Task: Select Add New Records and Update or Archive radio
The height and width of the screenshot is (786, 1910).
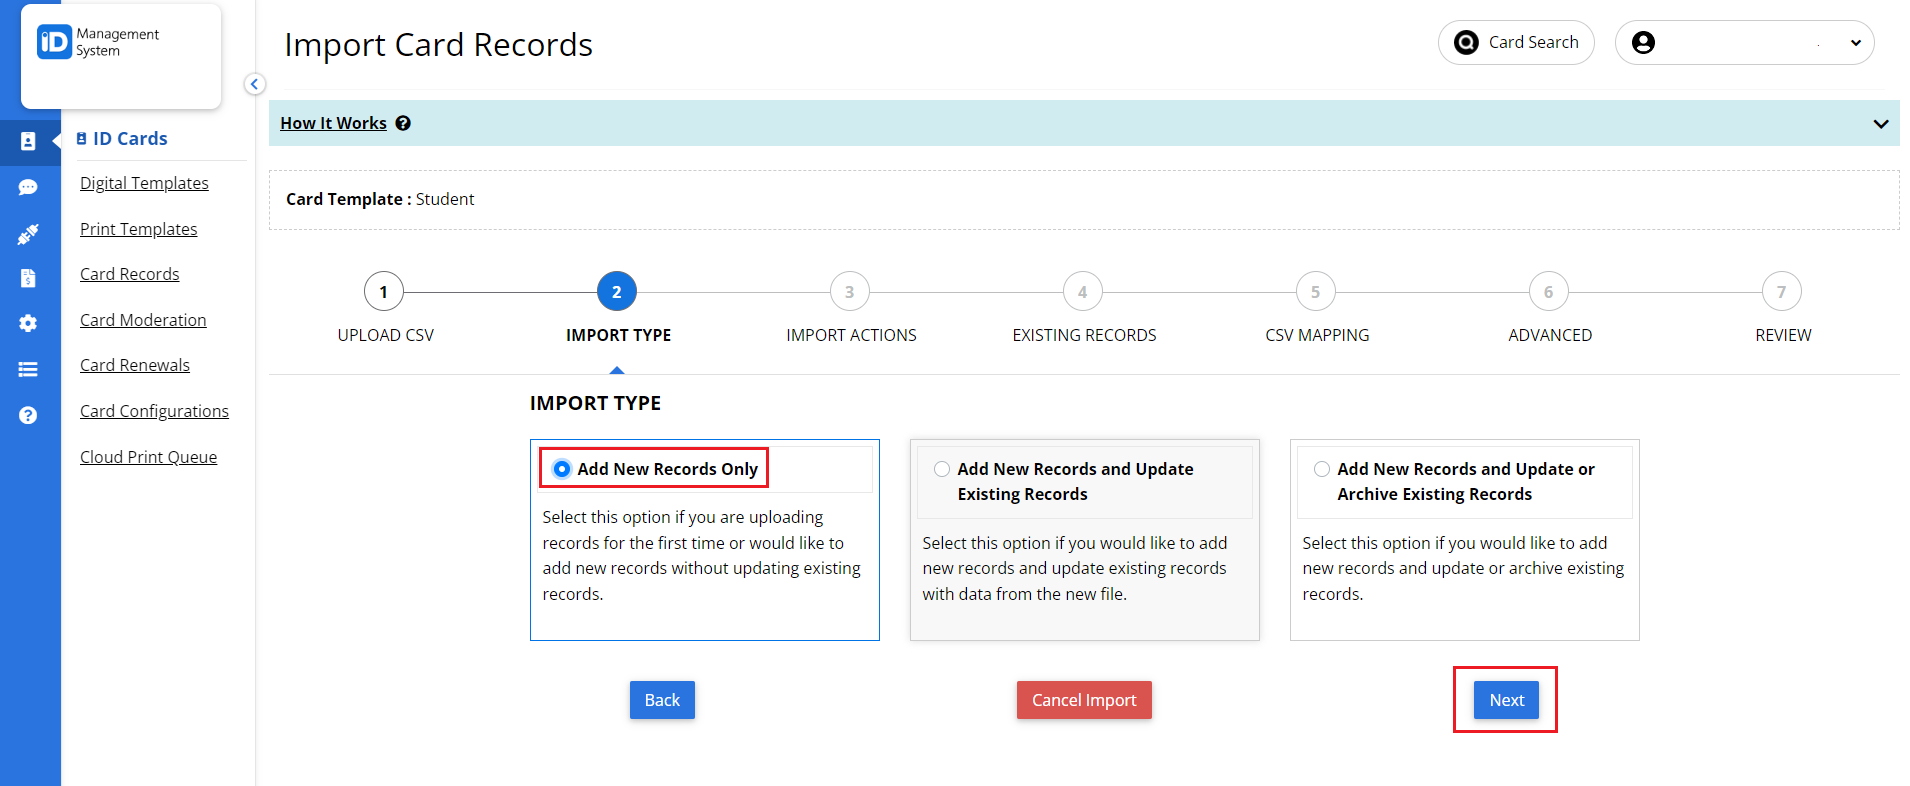Action: 1322,469
